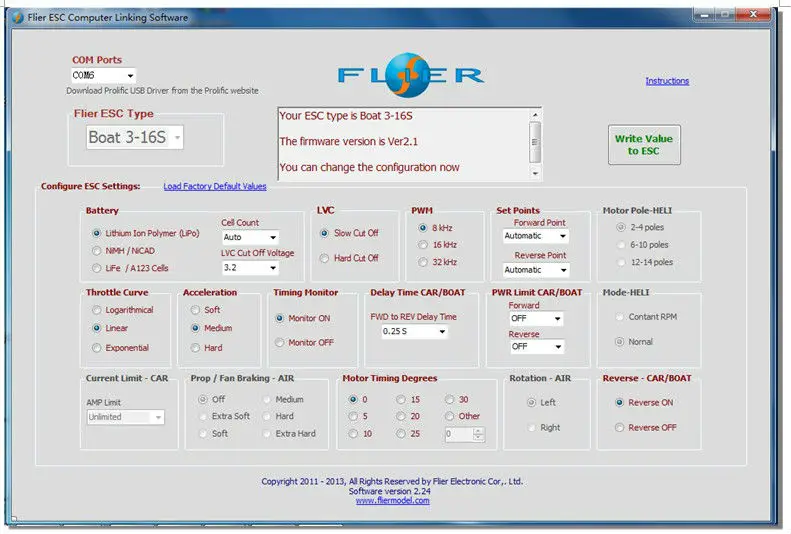Select the Reverse OFF option
Viewport: 791px width, 534px height.
point(620,427)
